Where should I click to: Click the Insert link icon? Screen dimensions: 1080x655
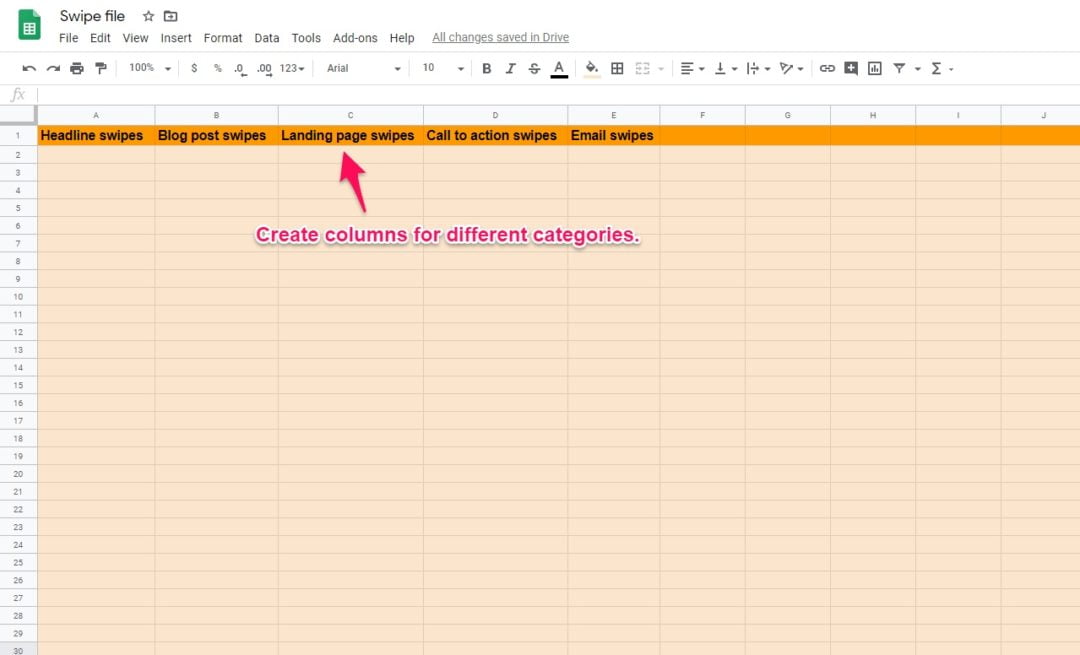pos(827,68)
